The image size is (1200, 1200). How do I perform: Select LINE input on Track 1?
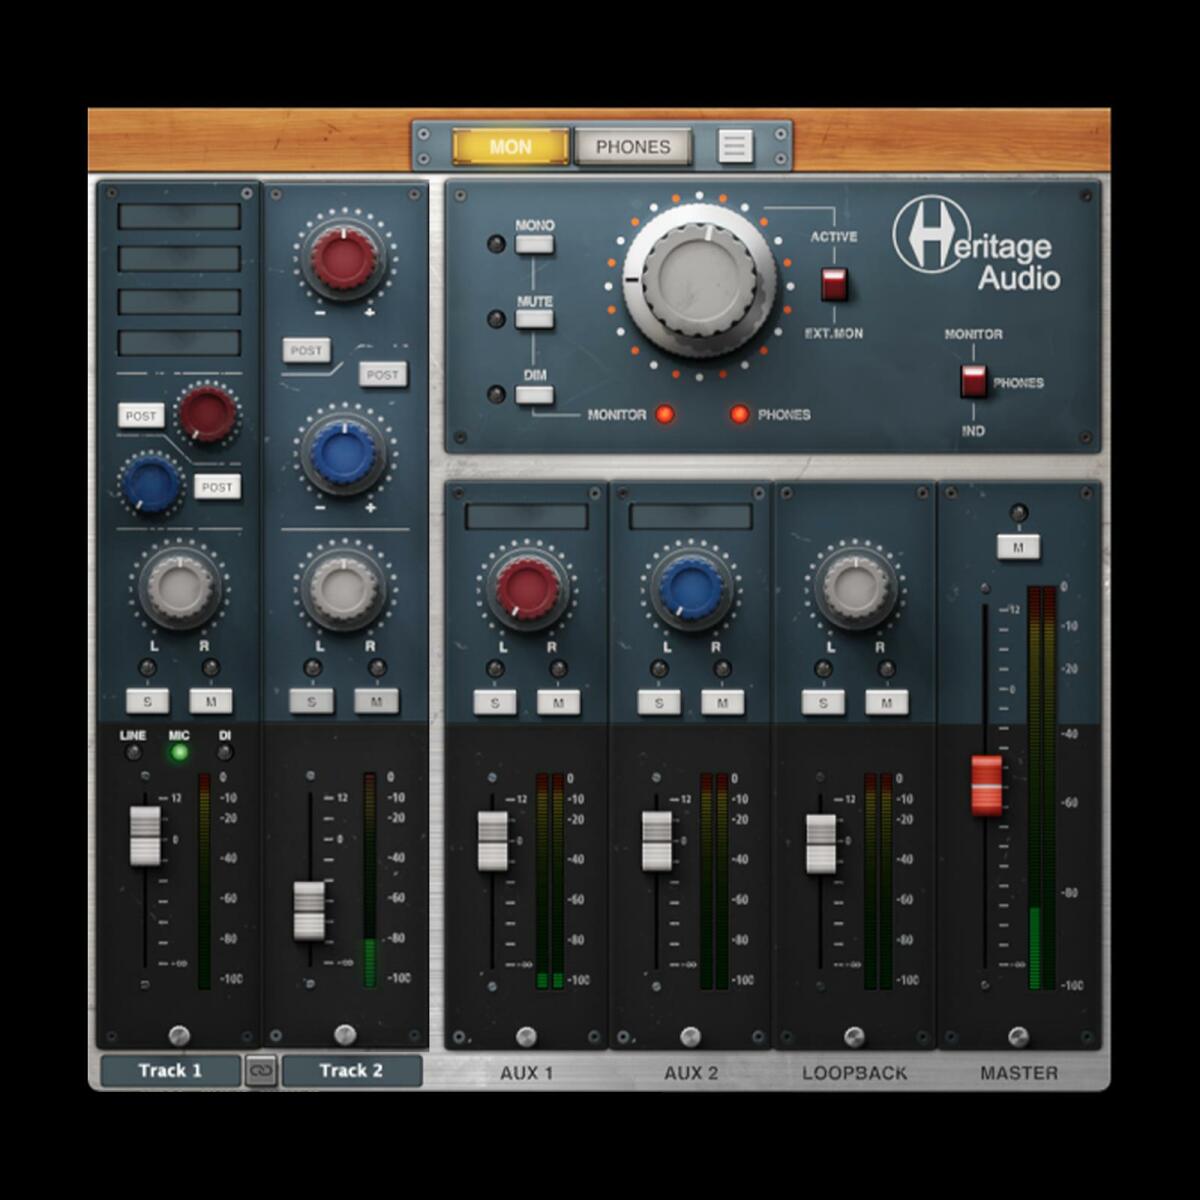click(x=133, y=751)
